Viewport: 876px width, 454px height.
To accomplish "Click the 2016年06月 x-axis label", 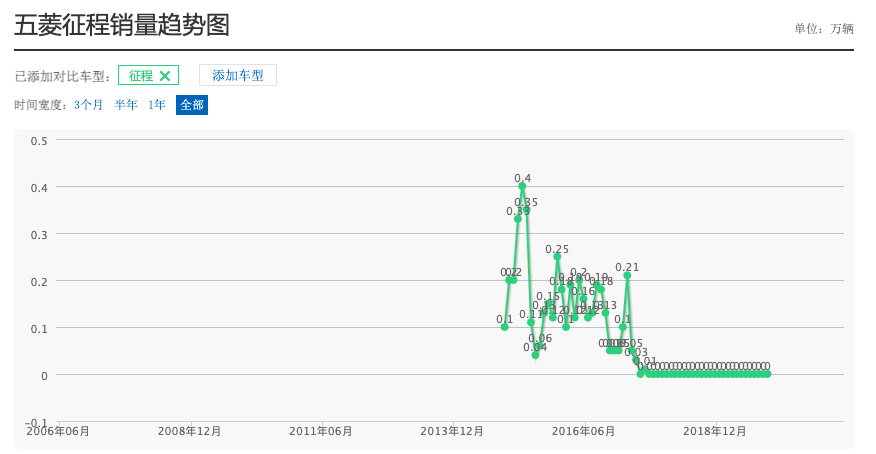I will click(x=584, y=431).
